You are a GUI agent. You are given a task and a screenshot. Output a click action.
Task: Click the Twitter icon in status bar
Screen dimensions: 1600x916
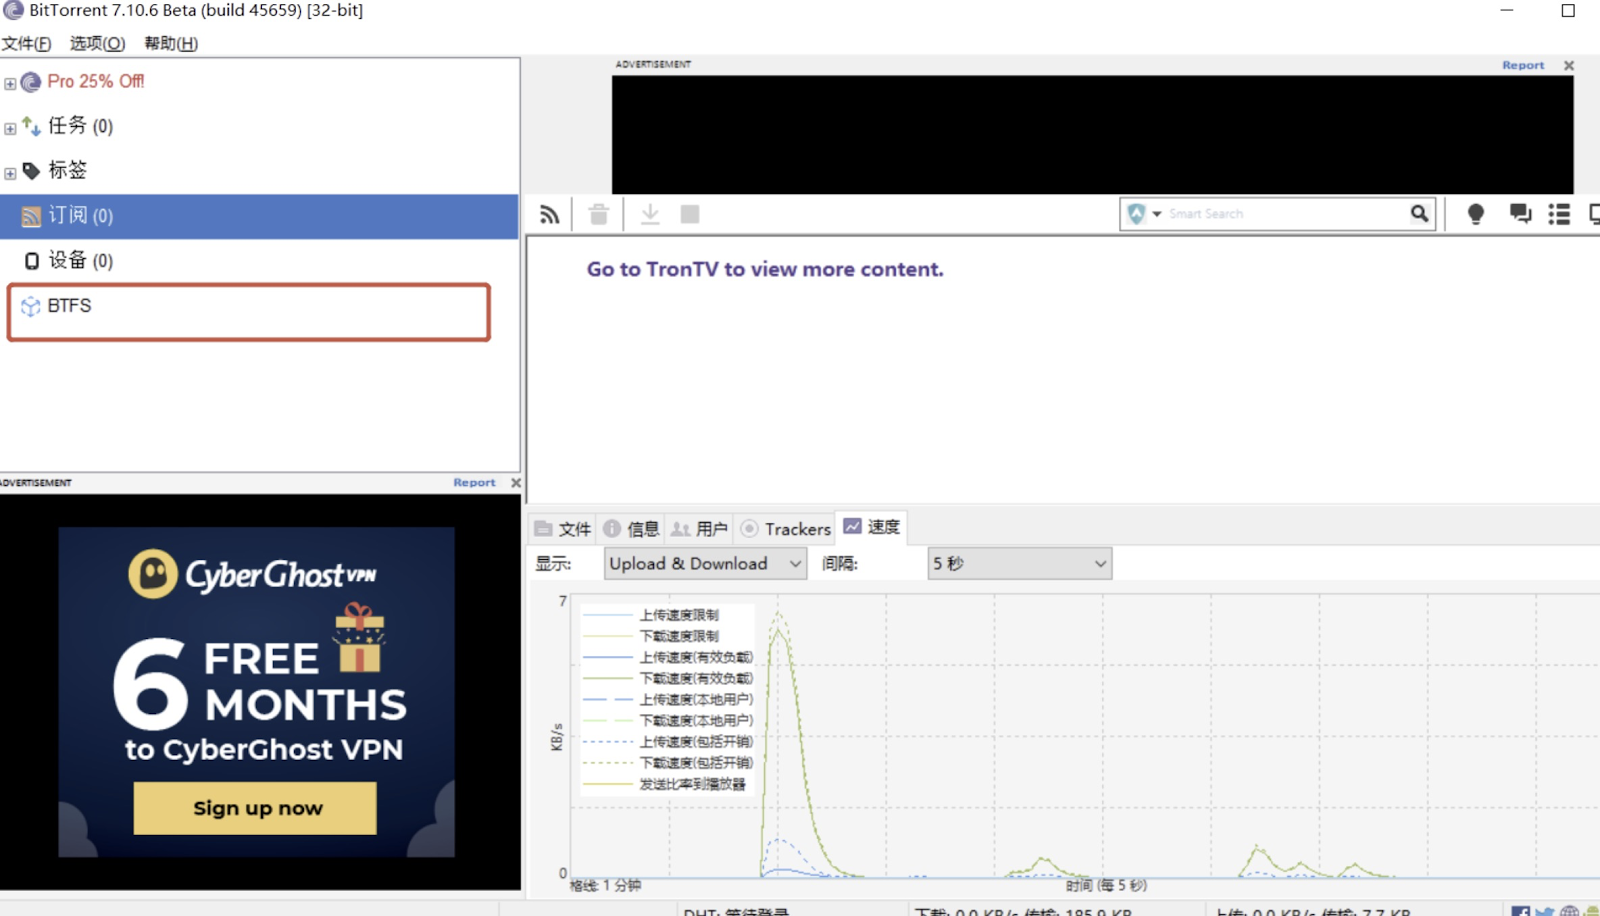(1545, 911)
